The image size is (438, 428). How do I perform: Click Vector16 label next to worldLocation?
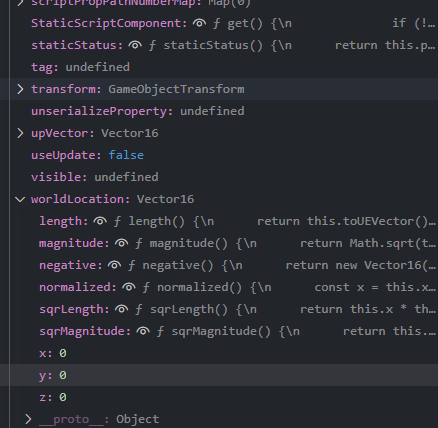click(x=165, y=199)
